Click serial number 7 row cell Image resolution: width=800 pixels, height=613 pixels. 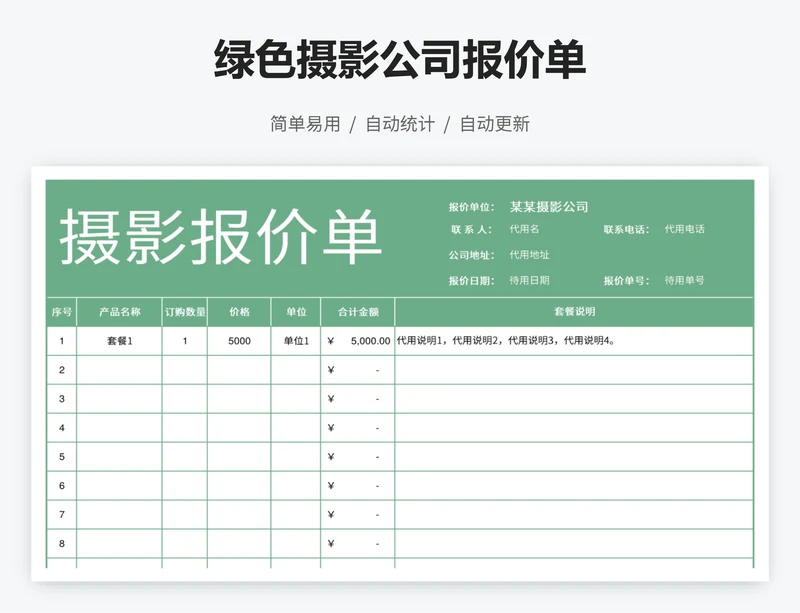[x=62, y=514]
